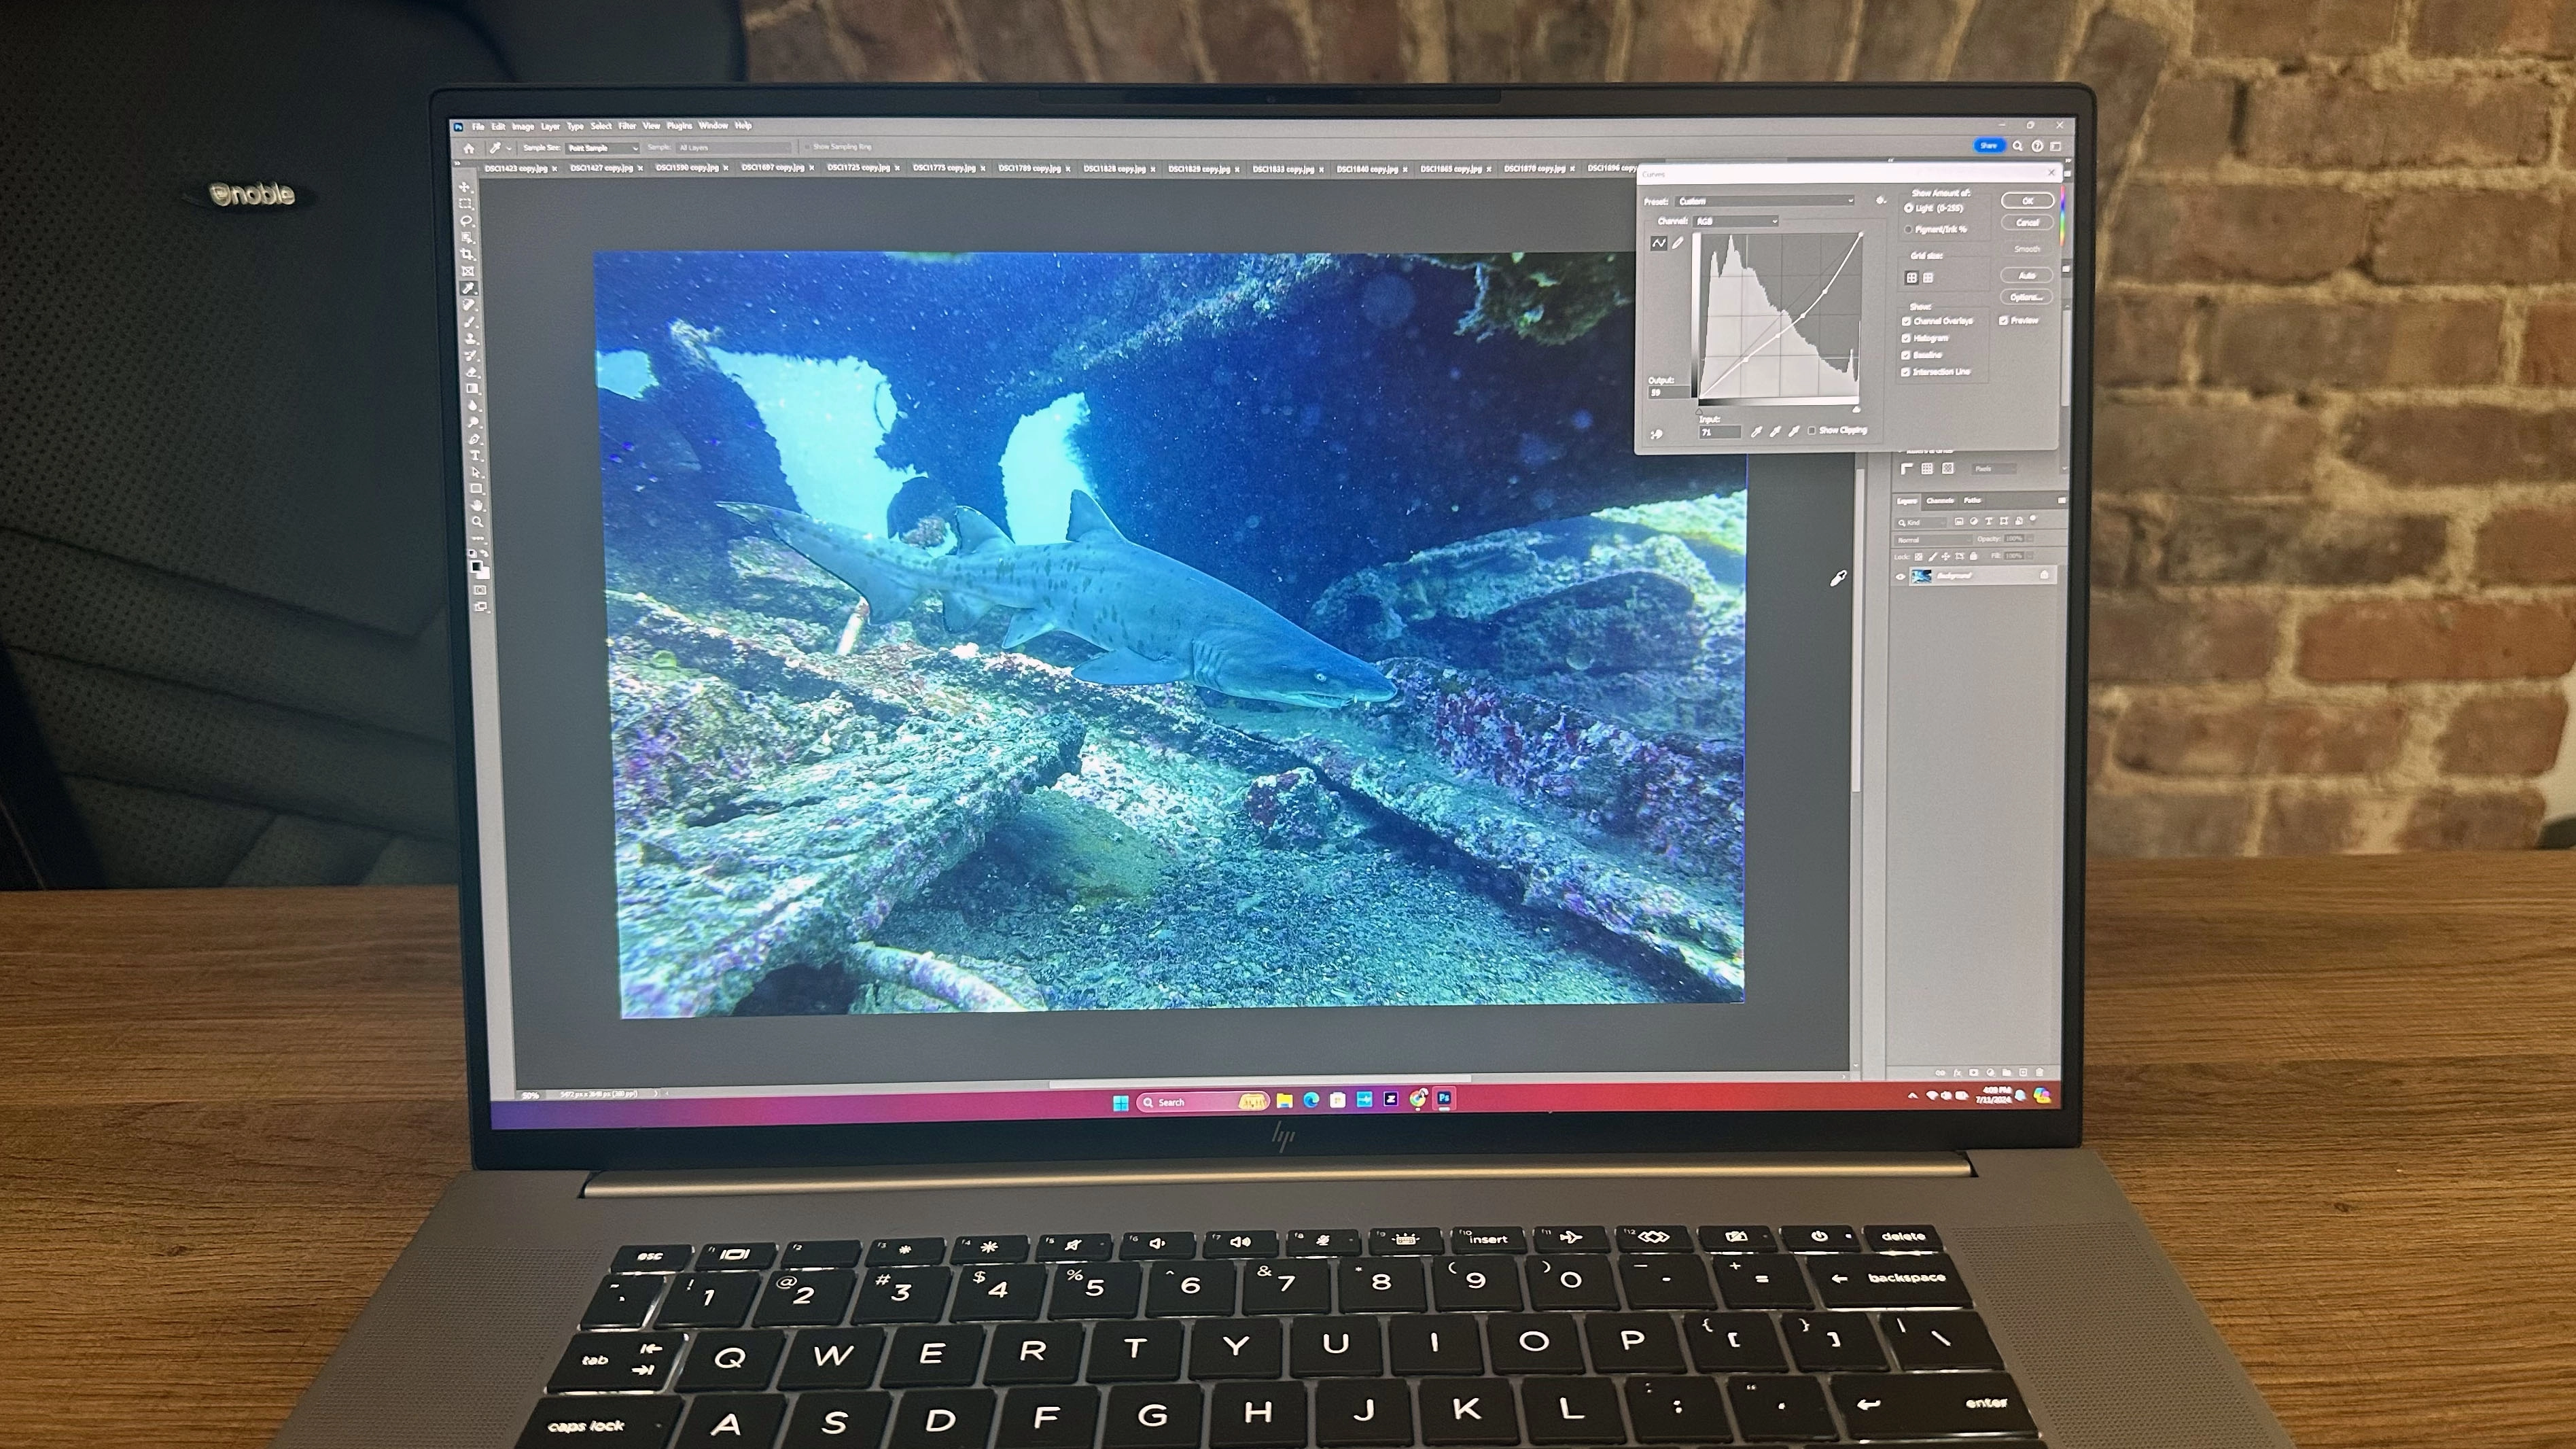Viewport: 2576px width, 1449px height.
Task: Select the Hand tool
Action: [x=478, y=505]
